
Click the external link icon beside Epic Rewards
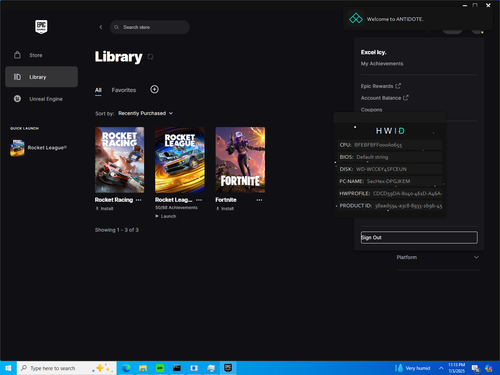tap(398, 86)
